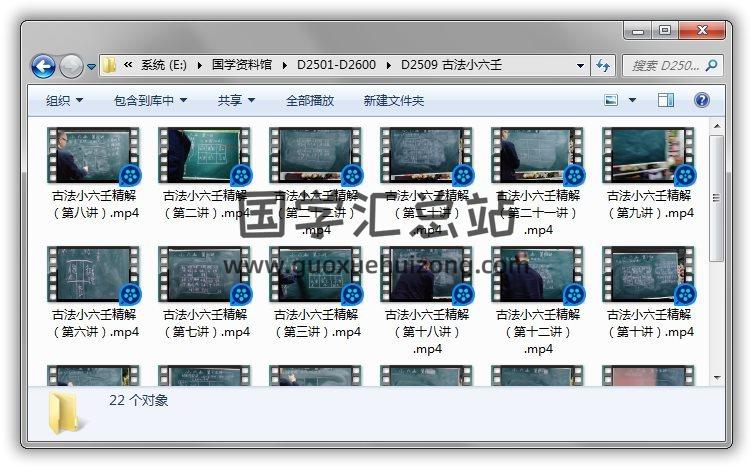This screenshot has height=469, width=753.
Task: Click the 22 个对象 status text
Action: (x=138, y=400)
